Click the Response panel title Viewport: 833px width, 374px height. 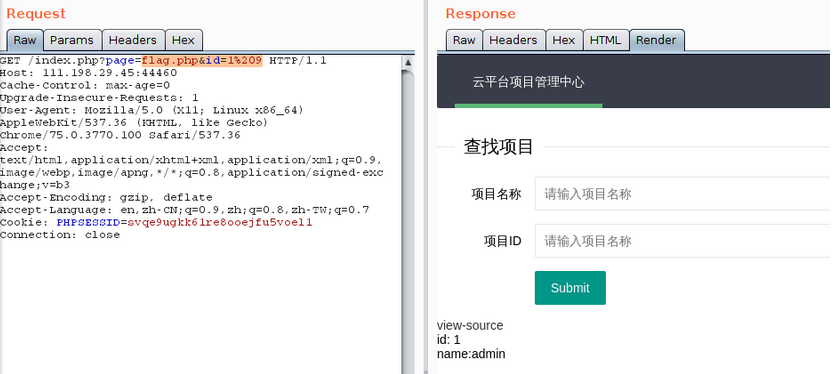tap(481, 14)
